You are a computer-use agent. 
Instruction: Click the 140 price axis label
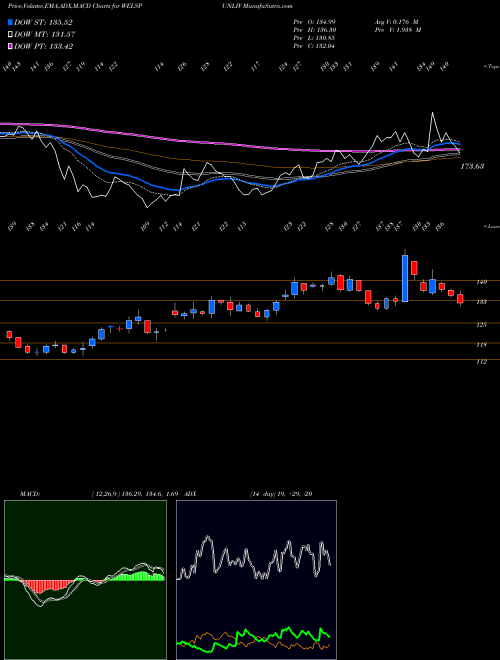[x=481, y=282]
